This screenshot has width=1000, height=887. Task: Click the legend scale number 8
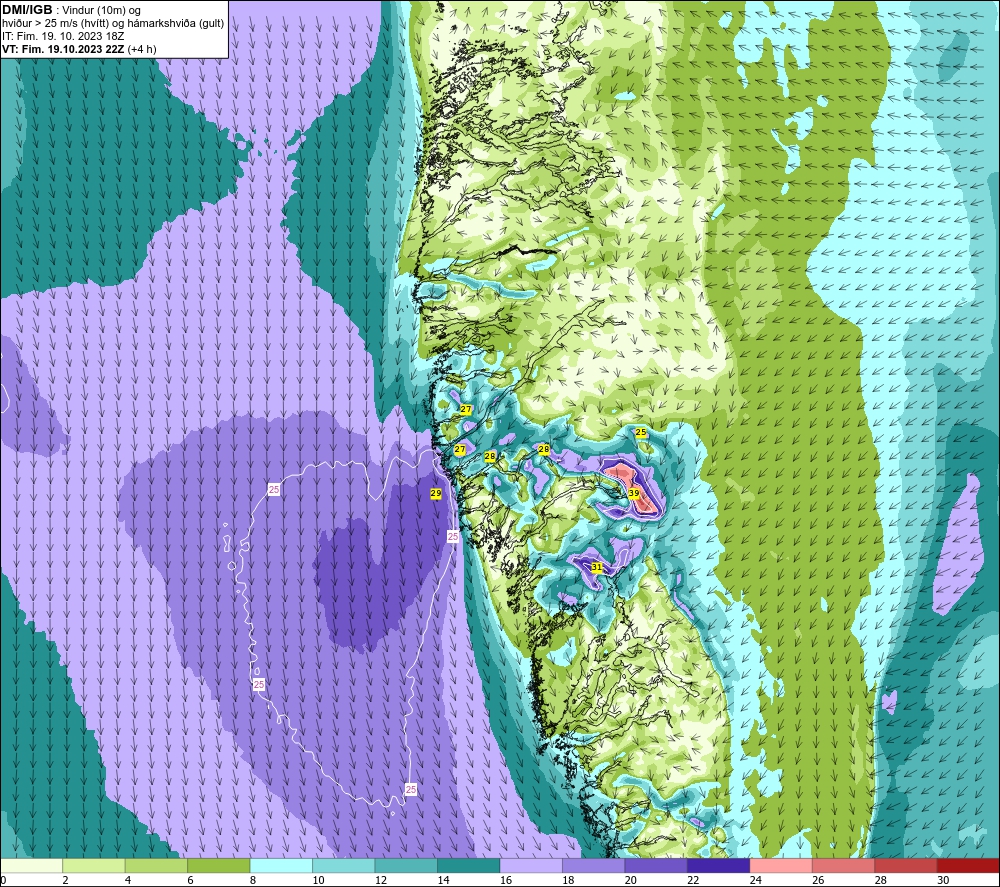253,880
